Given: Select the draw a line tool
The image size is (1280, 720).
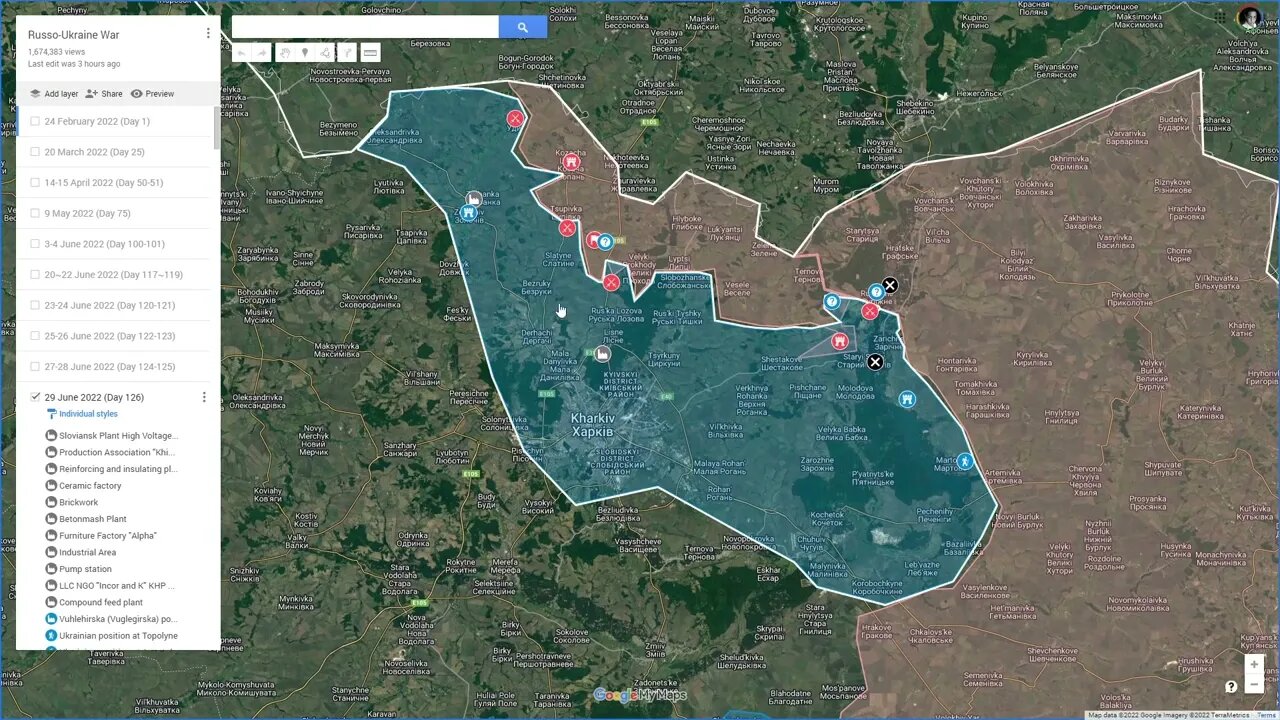Looking at the screenshot, I should pos(326,53).
